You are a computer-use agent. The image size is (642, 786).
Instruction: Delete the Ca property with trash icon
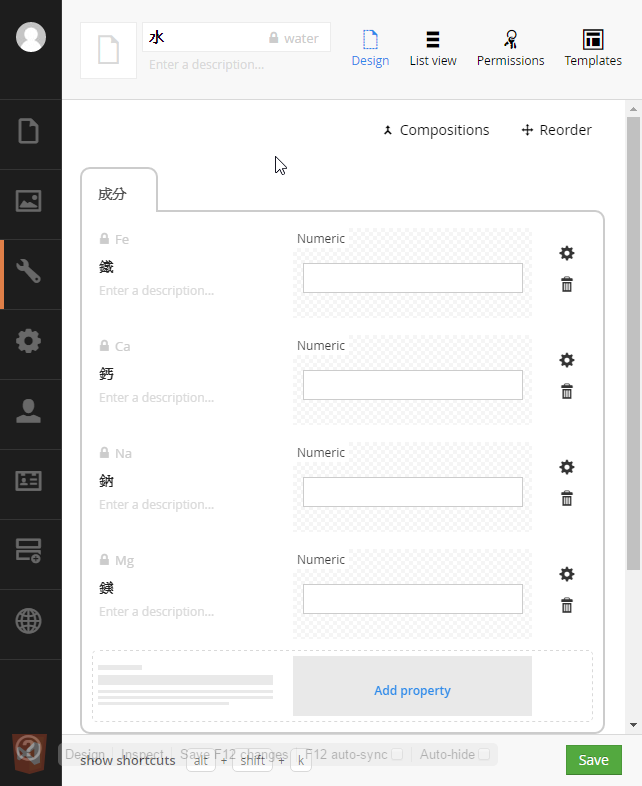tap(567, 391)
